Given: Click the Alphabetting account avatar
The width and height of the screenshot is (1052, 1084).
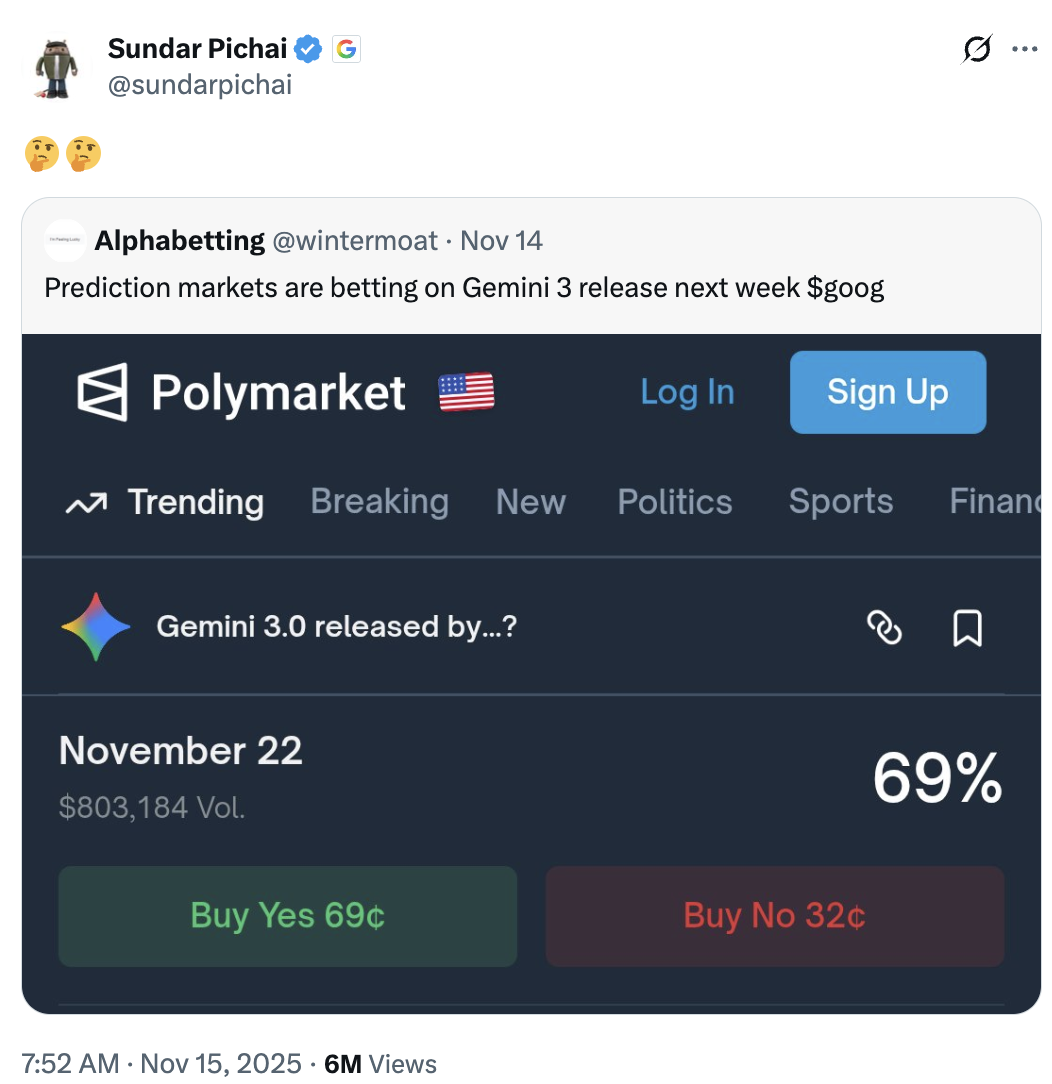Looking at the screenshot, I should tap(65, 241).
